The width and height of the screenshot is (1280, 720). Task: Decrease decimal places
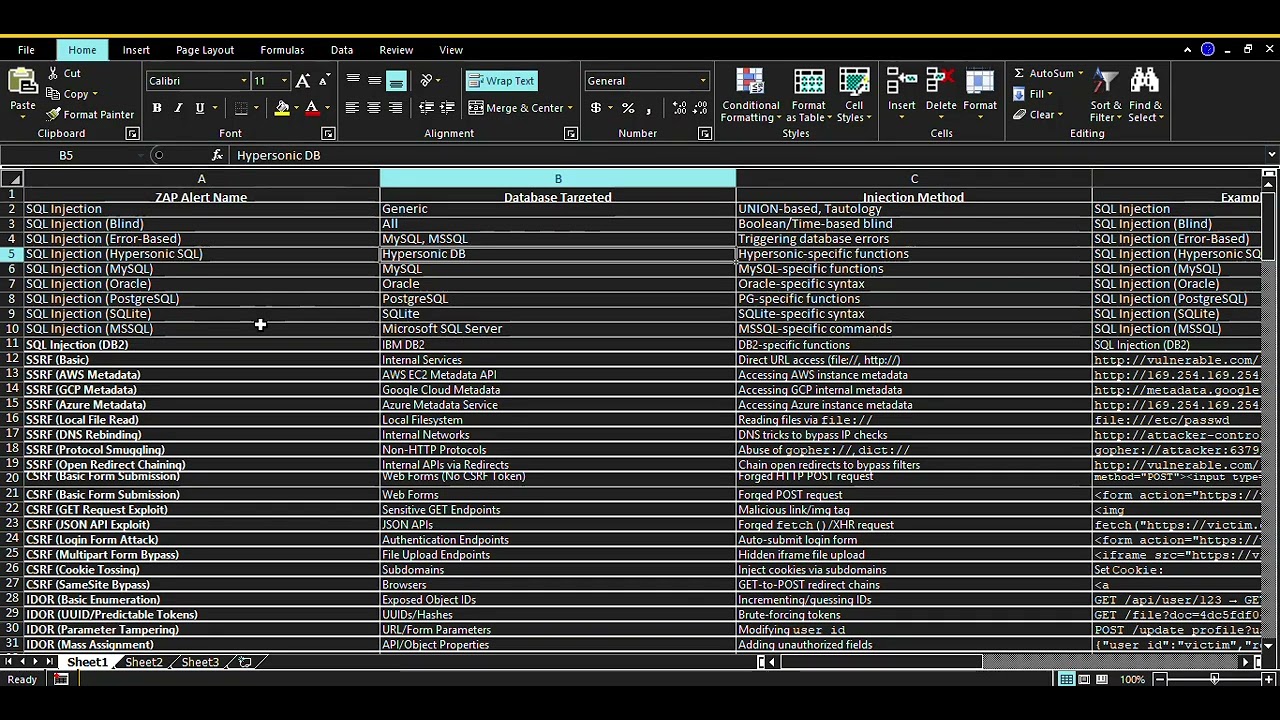click(700, 108)
